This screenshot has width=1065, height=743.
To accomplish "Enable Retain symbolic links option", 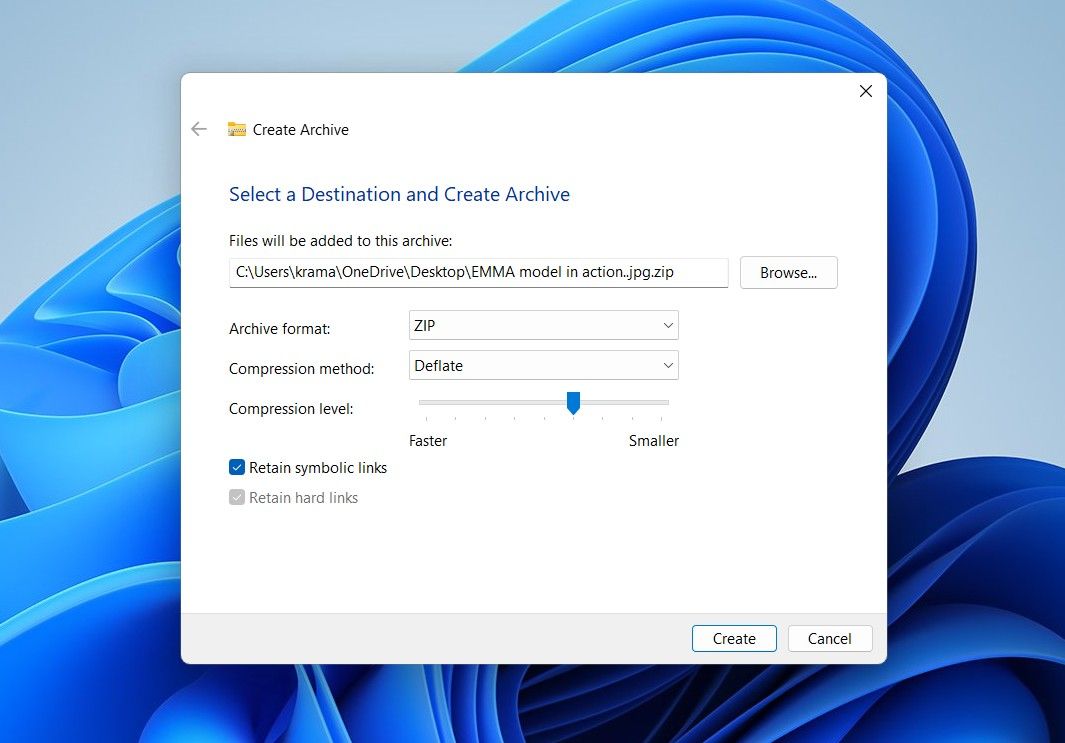I will (236, 466).
